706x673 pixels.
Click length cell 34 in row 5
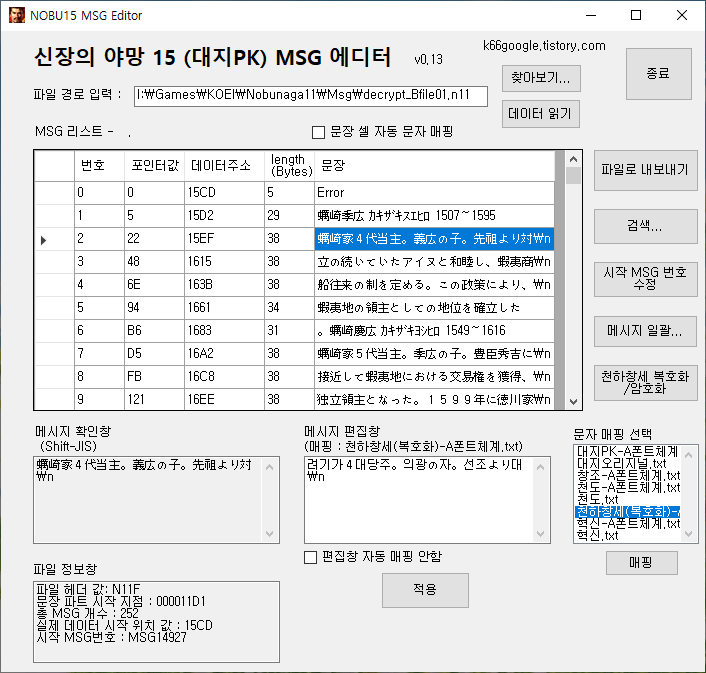point(290,307)
